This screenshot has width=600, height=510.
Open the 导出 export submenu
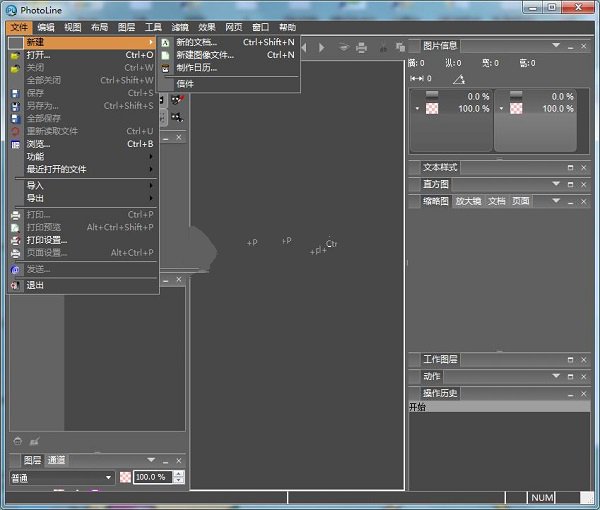tap(83, 199)
